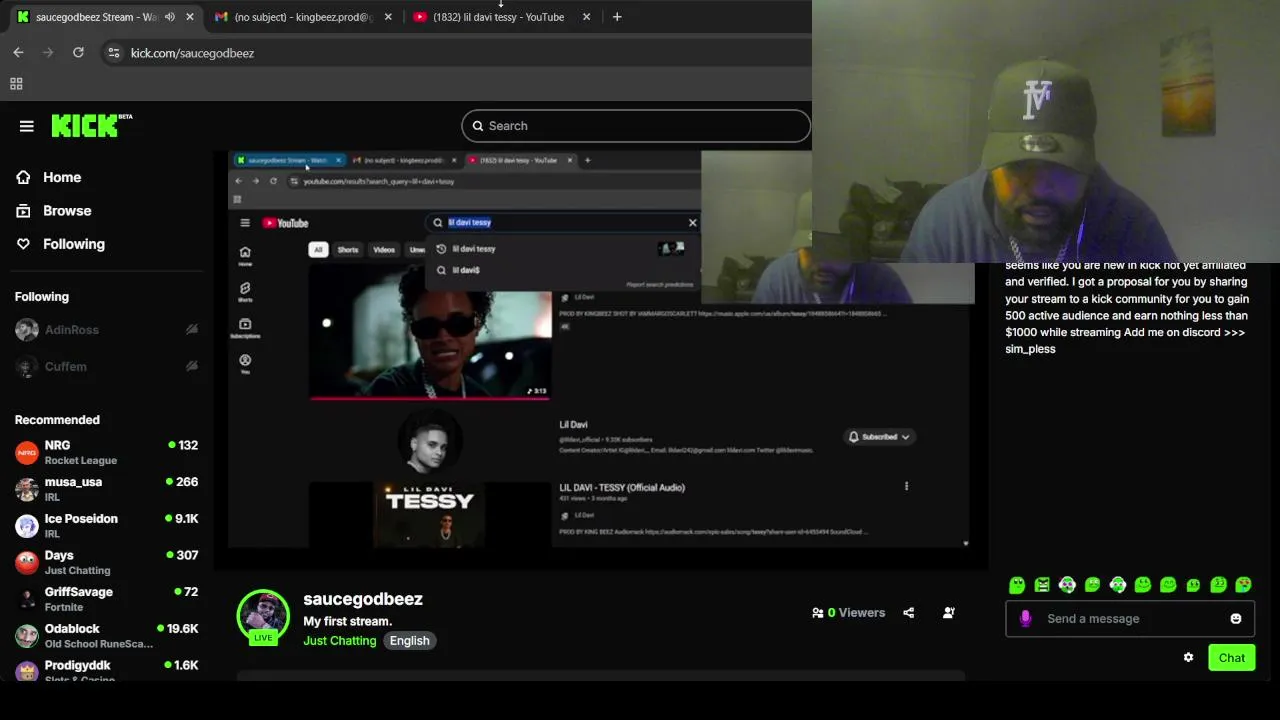This screenshot has width=1280, height=720.
Task: Click the share stream icon
Action: click(909, 613)
